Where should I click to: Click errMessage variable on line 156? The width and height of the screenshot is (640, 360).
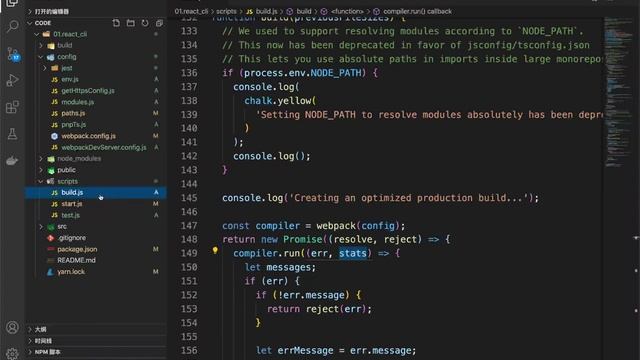click(x=305, y=351)
